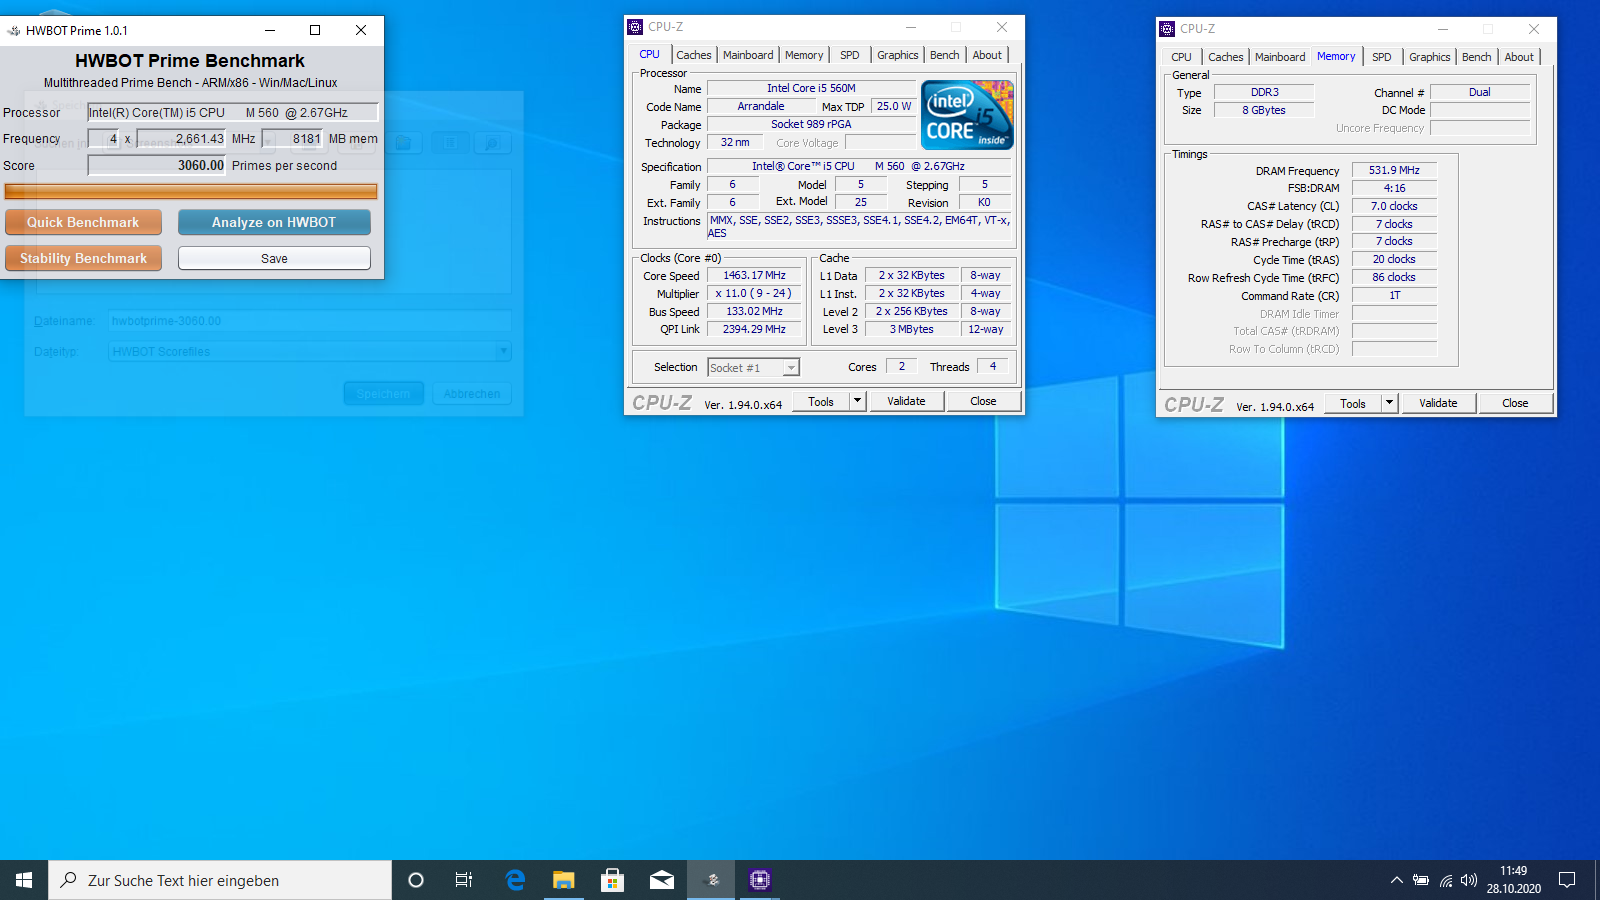Open the Mail app in taskbar
This screenshot has width=1600, height=900.
pos(662,880)
